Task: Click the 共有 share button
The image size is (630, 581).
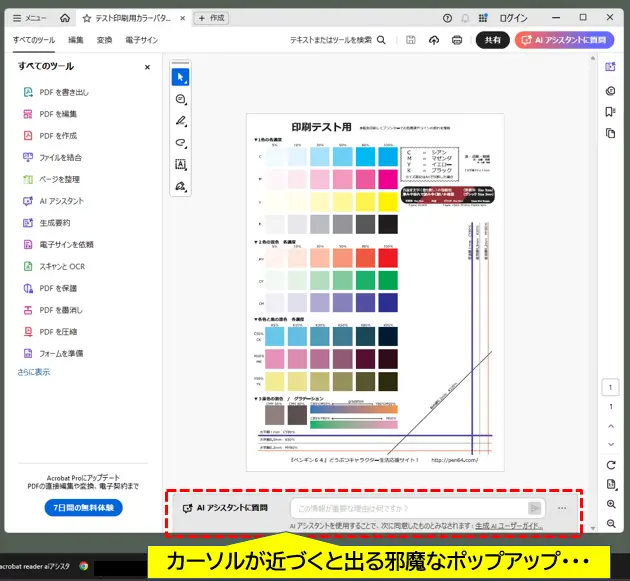Action: pos(493,40)
